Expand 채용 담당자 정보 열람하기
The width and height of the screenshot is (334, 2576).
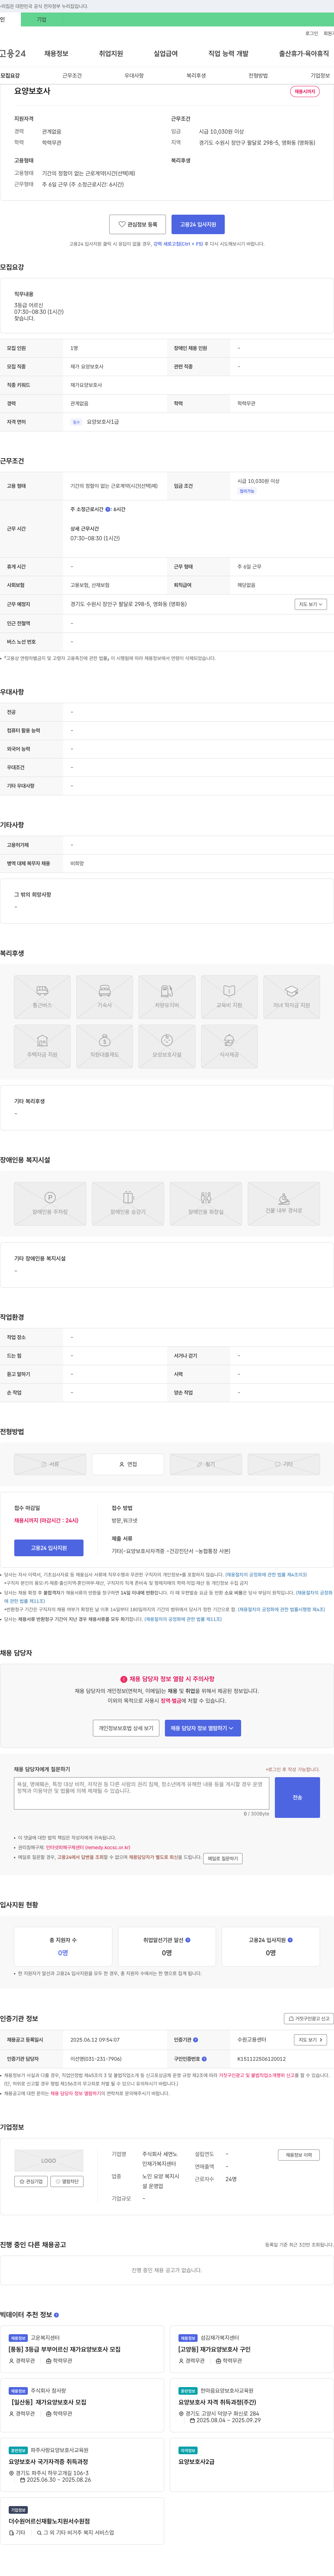coord(203,1728)
